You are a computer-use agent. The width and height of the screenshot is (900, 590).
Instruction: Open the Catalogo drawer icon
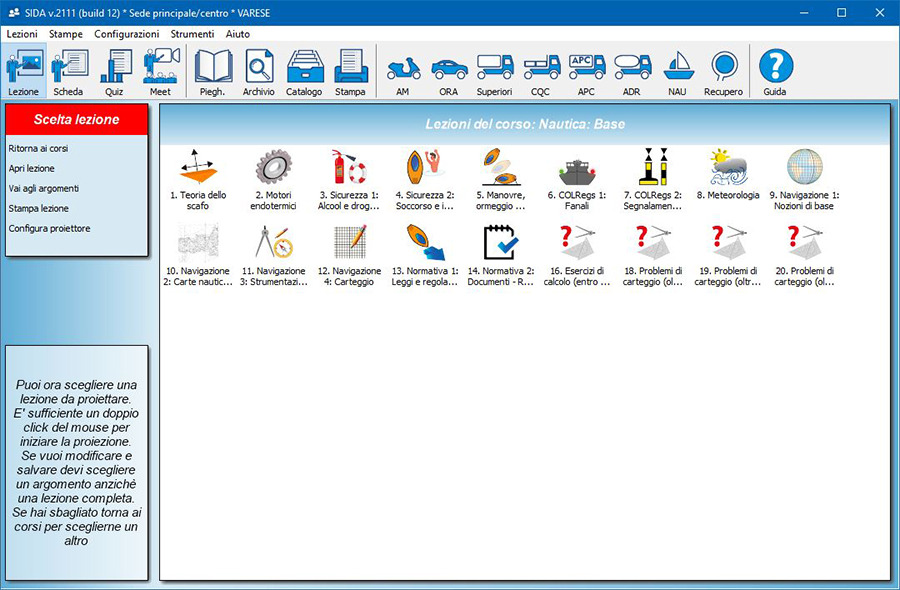coord(304,72)
